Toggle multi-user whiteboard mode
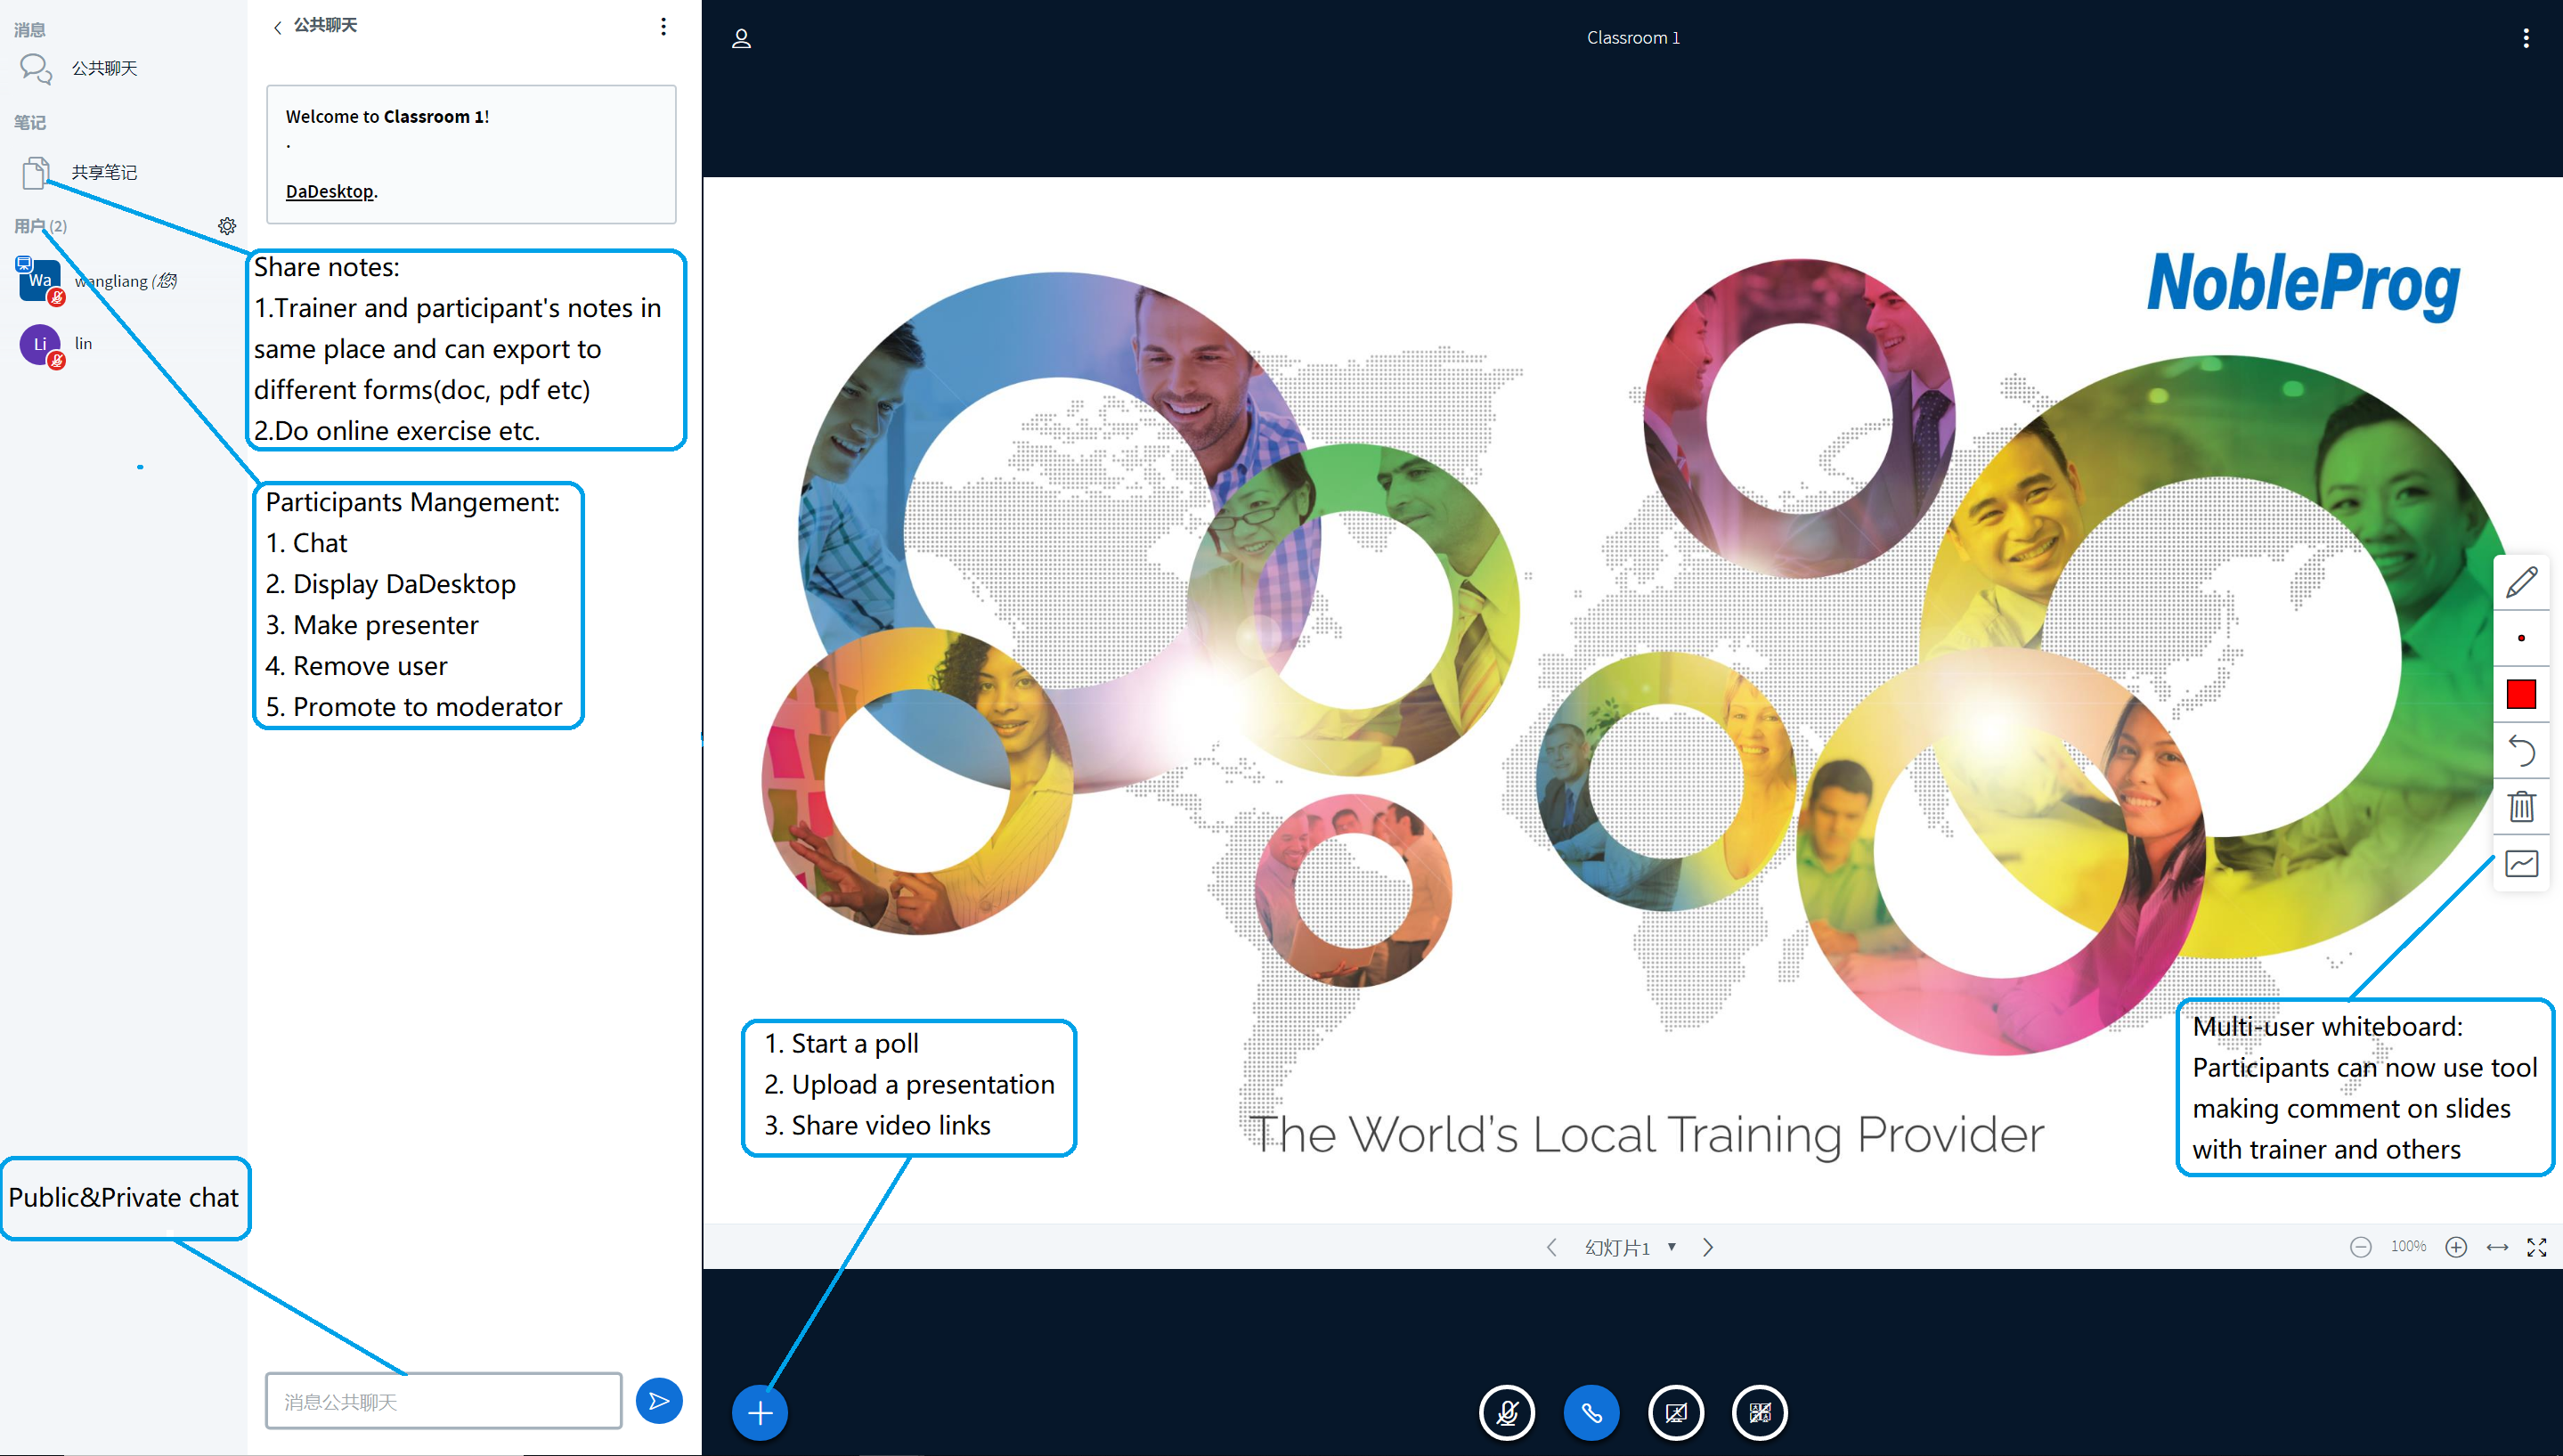This screenshot has width=2563, height=1456. [x=2520, y=863]
